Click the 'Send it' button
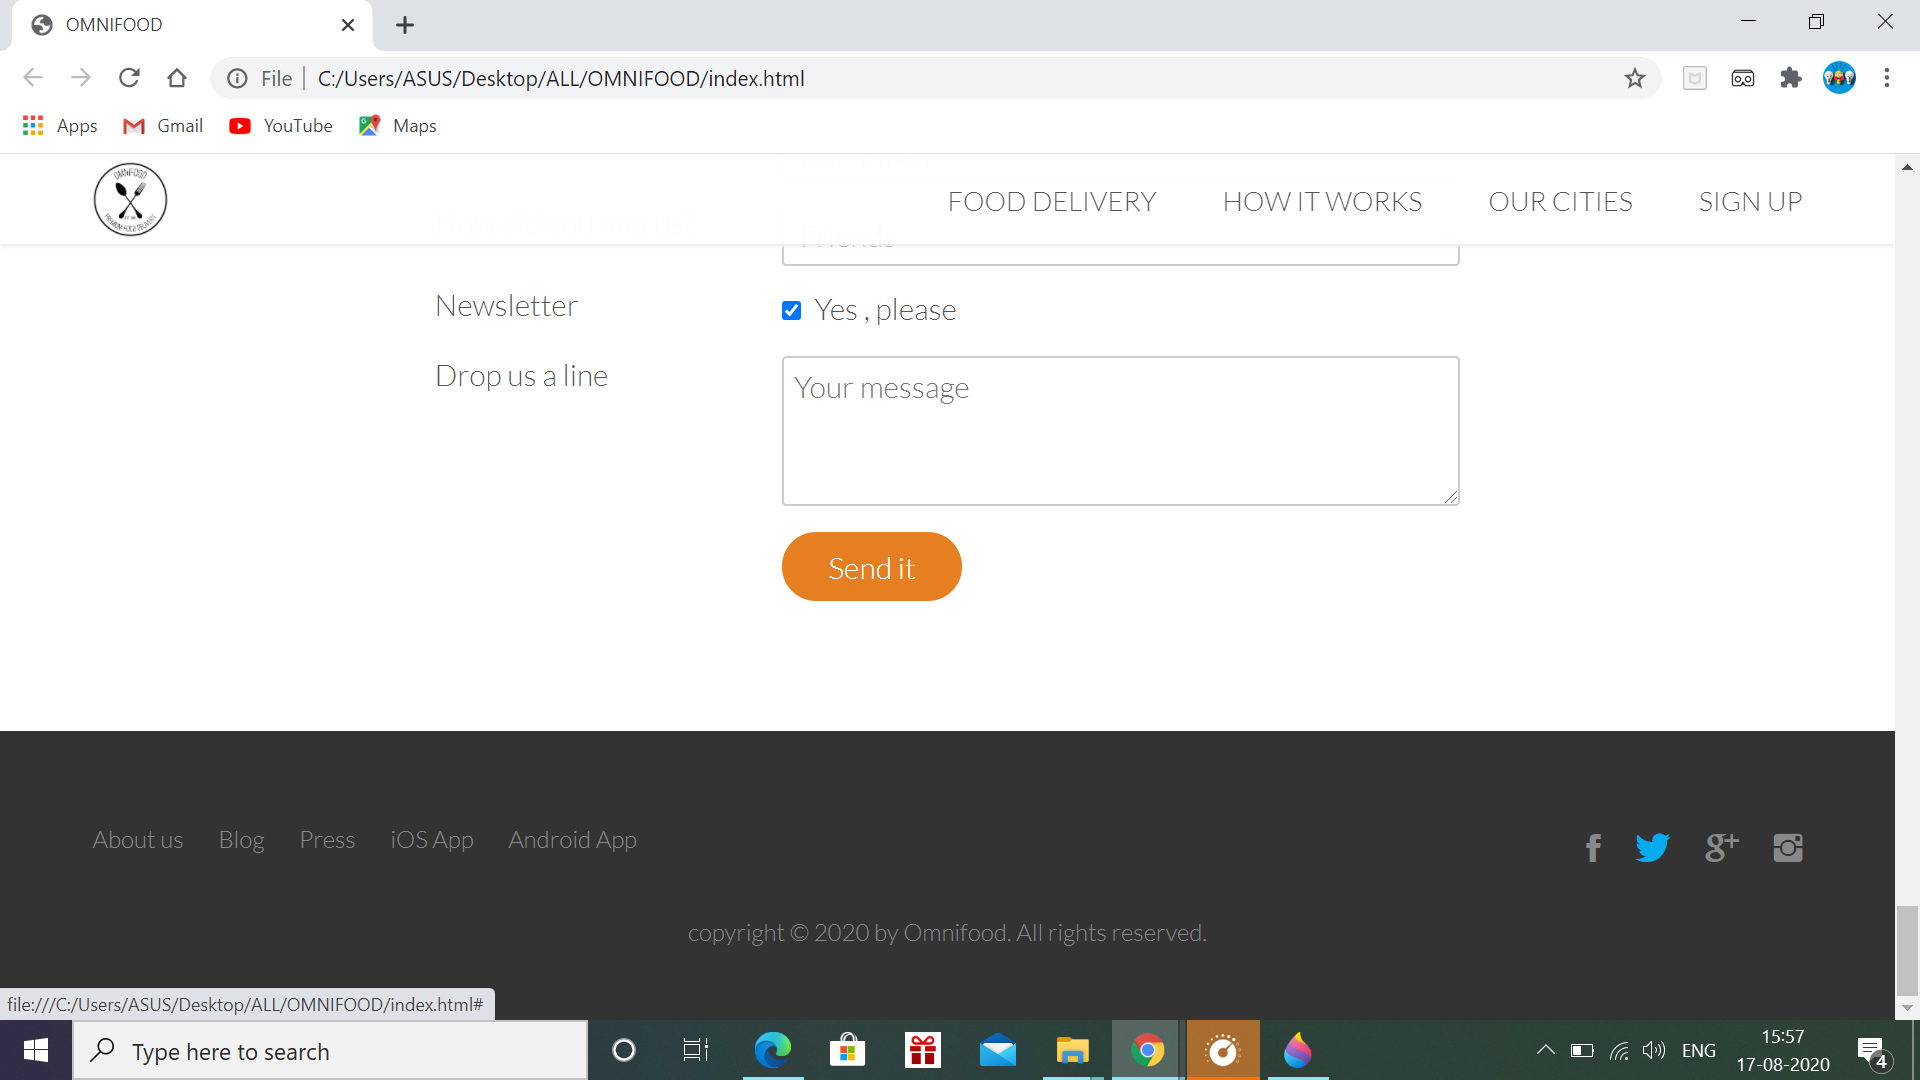1920x1080 pixels. click(871, 567)
